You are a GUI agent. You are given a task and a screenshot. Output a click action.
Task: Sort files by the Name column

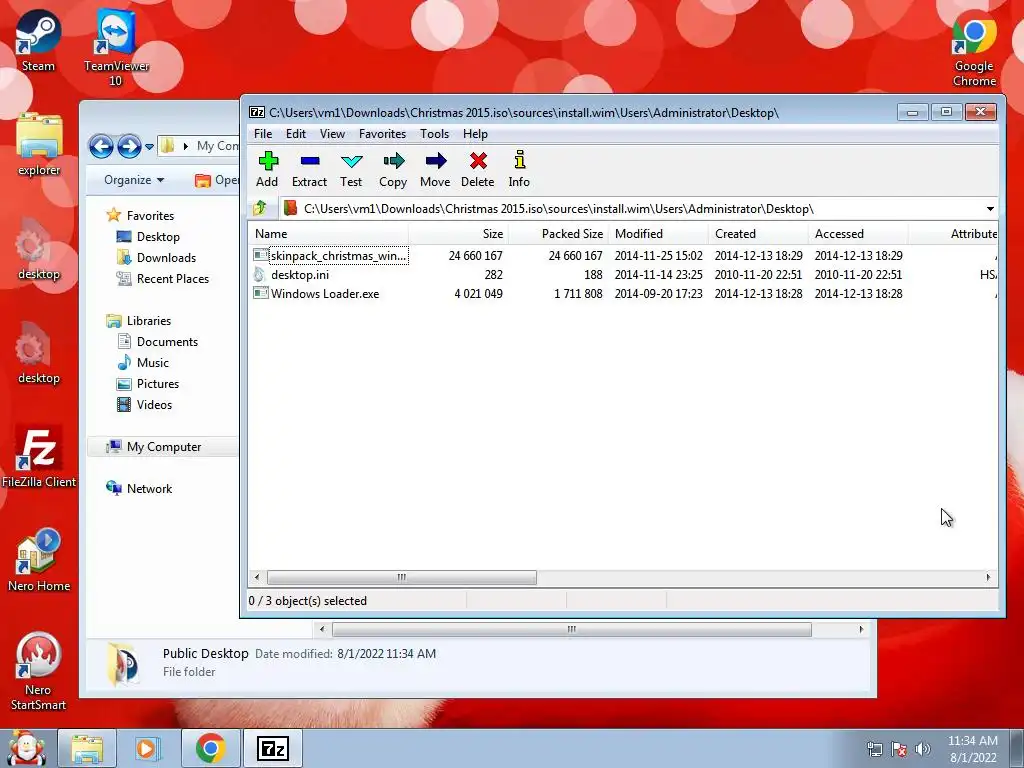(x=328, y=234)
